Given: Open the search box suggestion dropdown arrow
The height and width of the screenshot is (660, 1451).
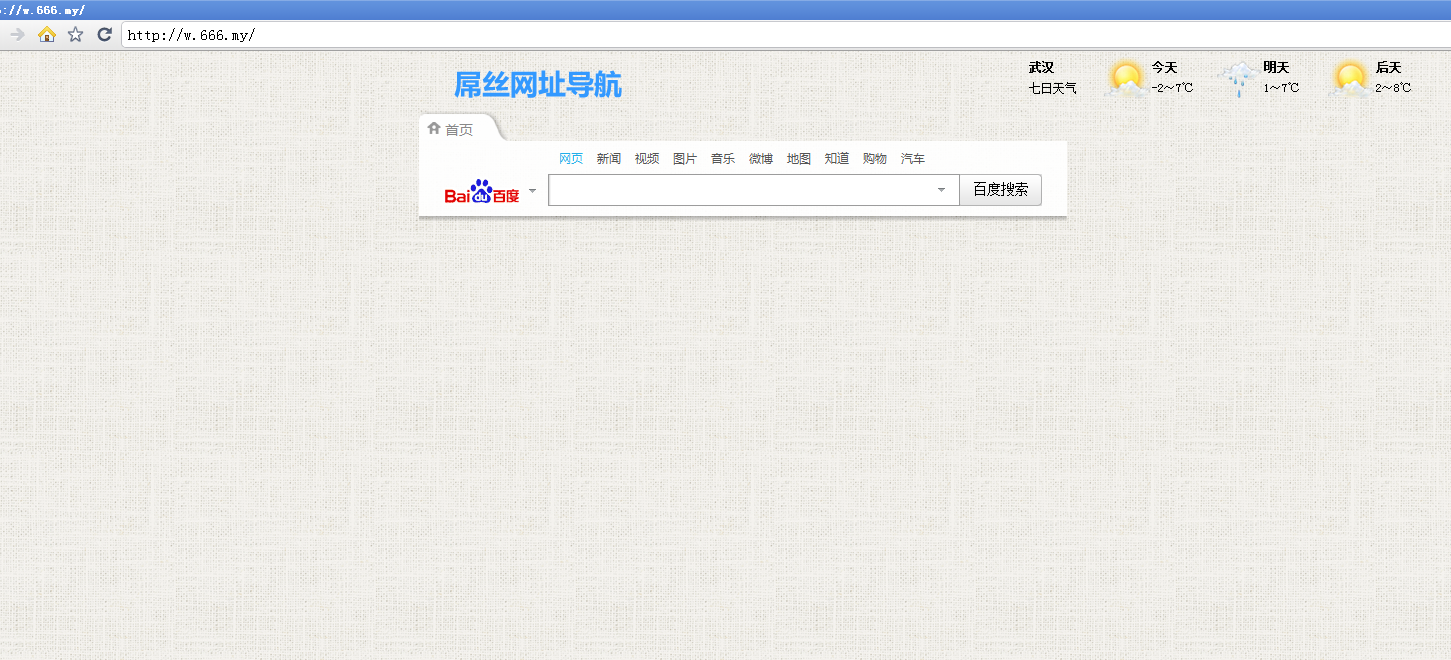Looking at the screenshot, I should 941,190.
